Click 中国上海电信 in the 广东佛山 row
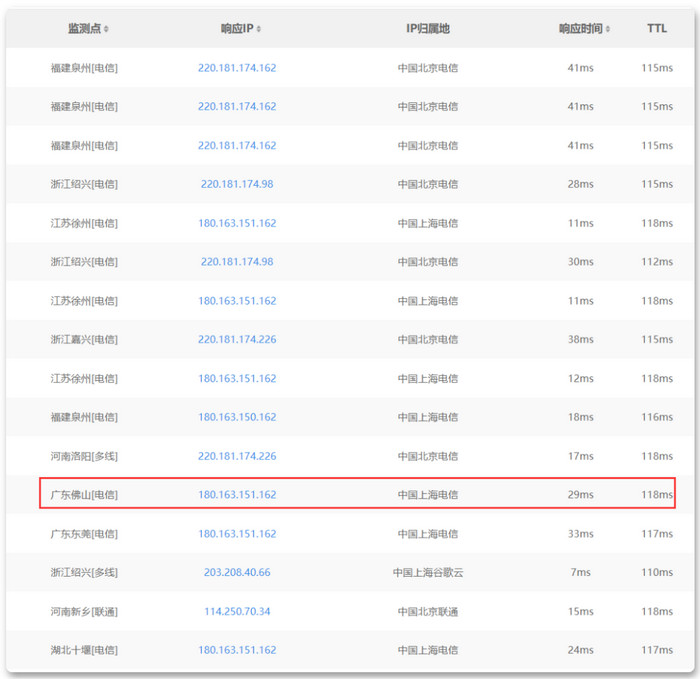The width and height of the screenshot is (700, 679). [x=428, y=495]
